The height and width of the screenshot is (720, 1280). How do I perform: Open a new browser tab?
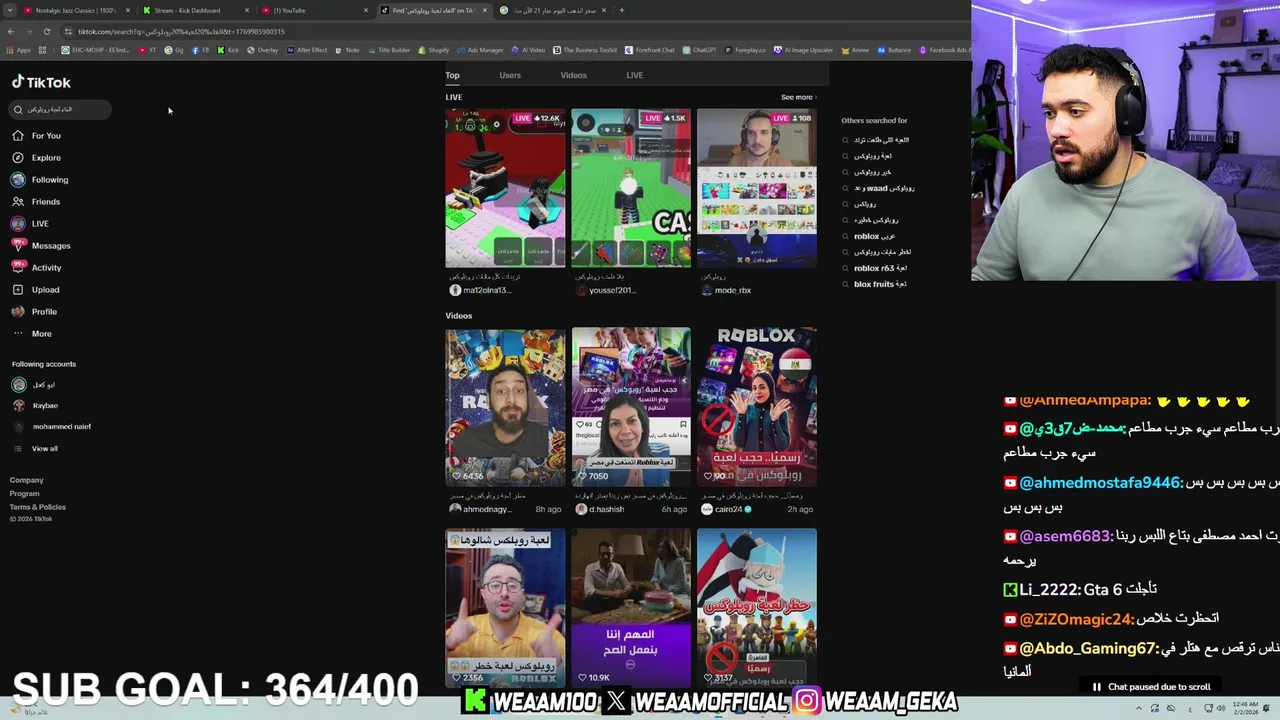[x=621, y=10]
